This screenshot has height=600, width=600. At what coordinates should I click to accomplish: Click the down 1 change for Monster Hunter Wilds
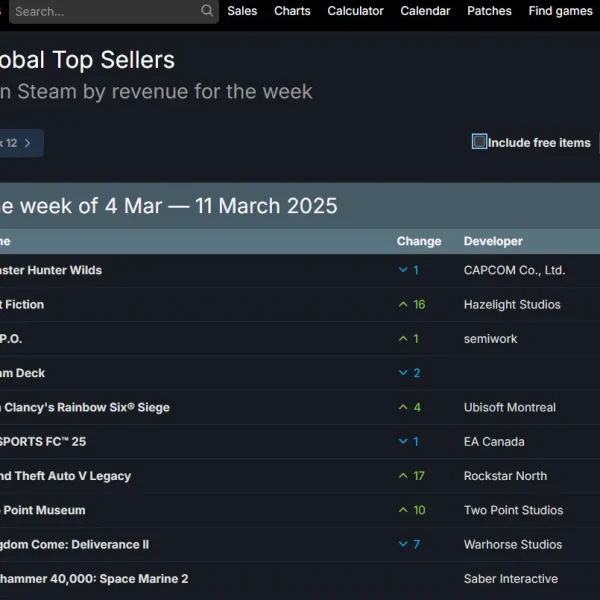pyautogui.click(x=408, y=270)
